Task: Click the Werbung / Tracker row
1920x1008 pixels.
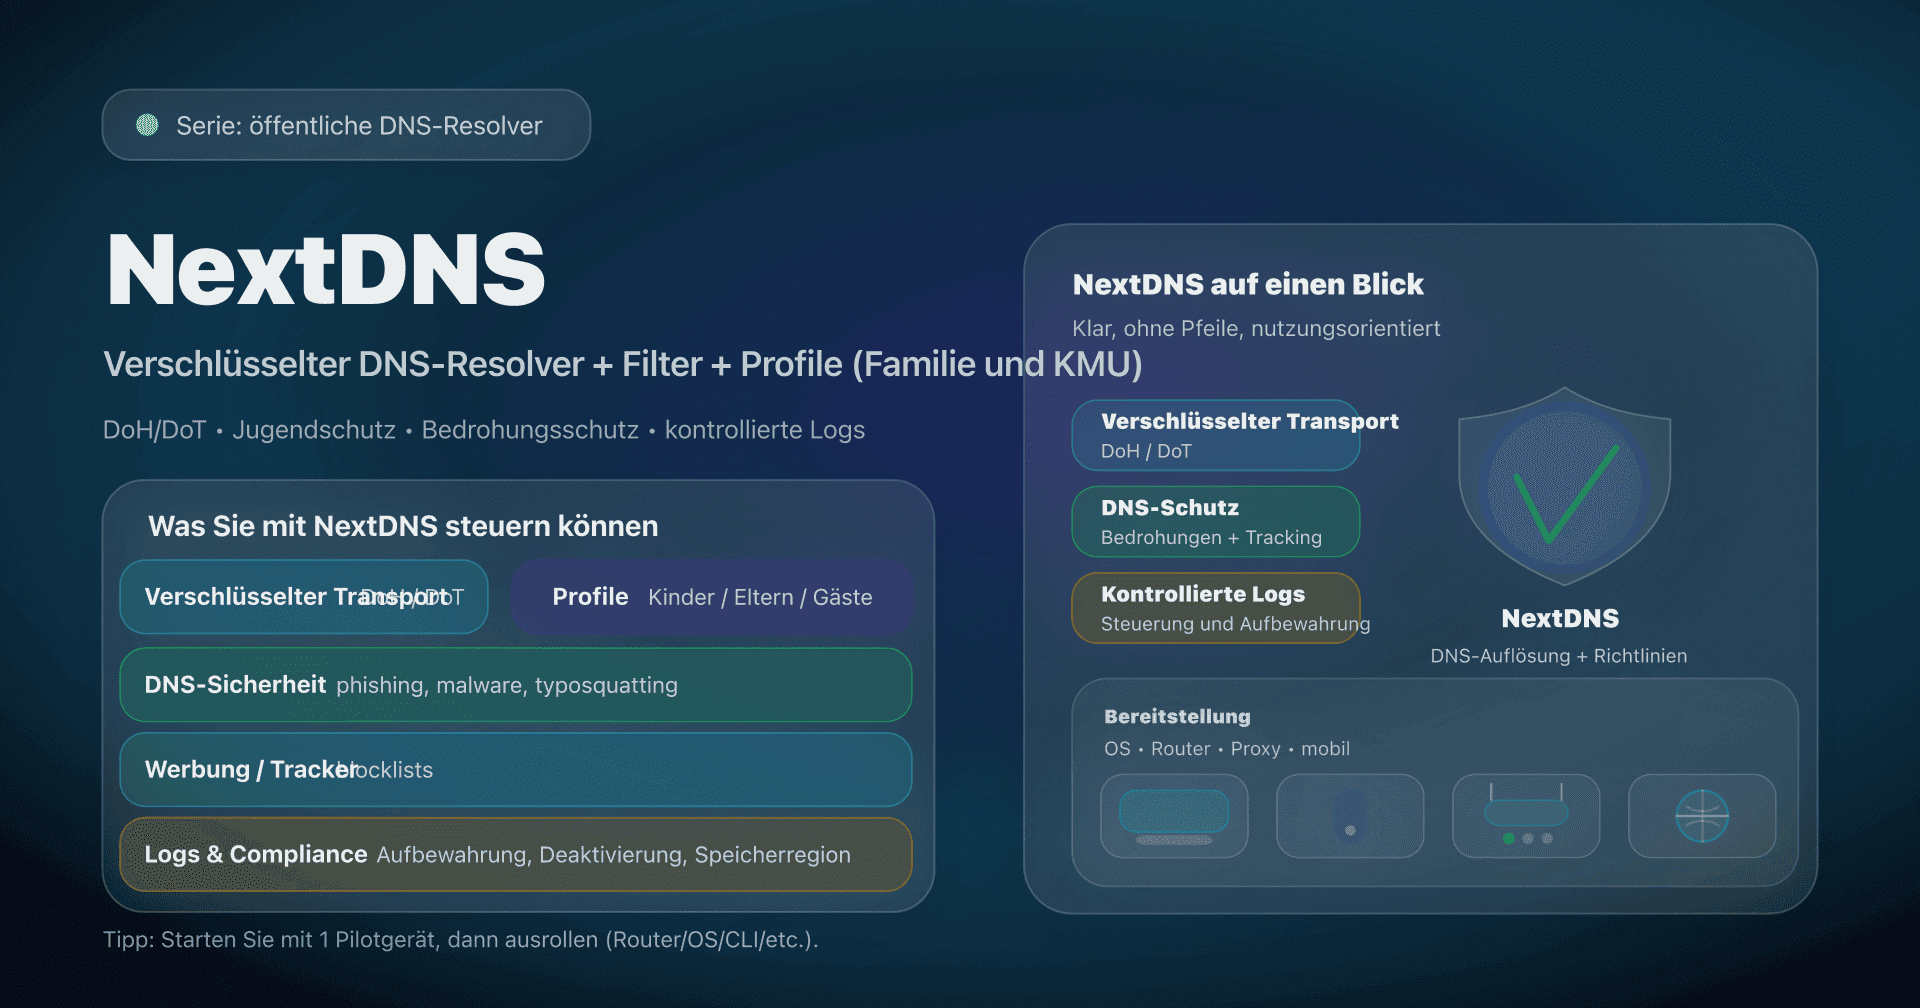Action: [516, 770]
